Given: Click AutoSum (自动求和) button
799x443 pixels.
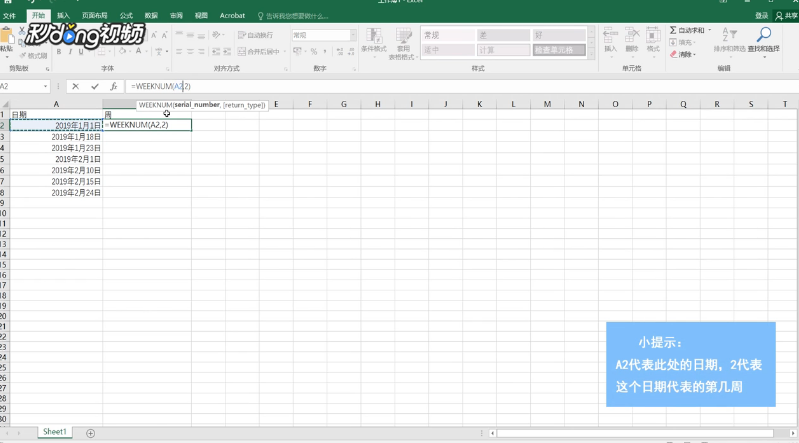Looking at the screenshot, I should click(x=686, y=31).
